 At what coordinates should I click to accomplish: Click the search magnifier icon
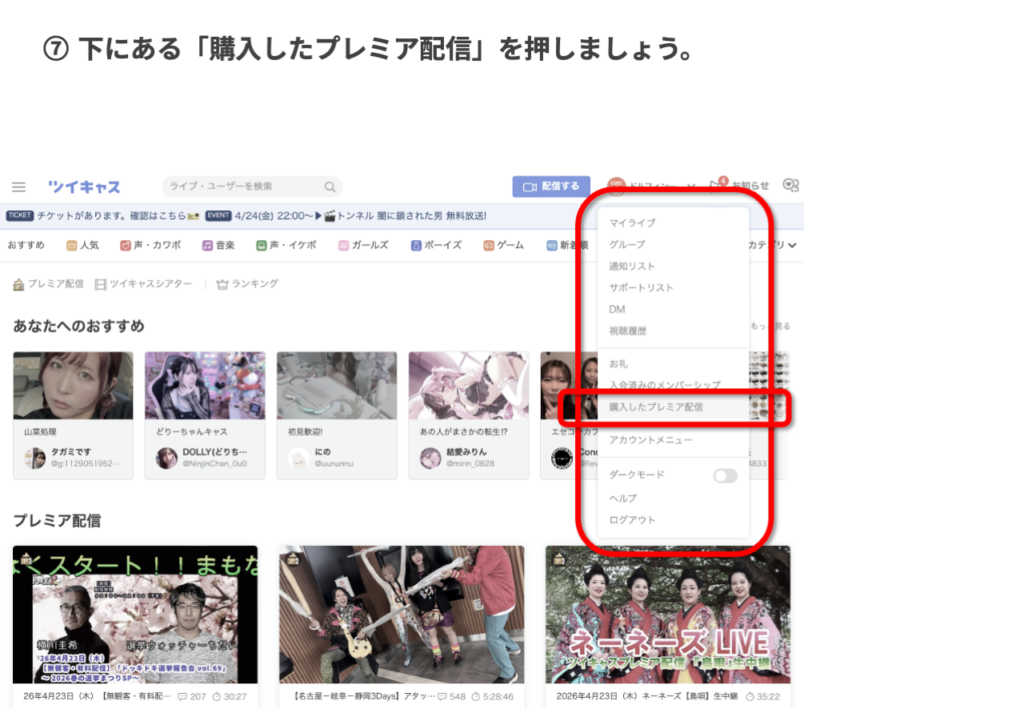330,187
